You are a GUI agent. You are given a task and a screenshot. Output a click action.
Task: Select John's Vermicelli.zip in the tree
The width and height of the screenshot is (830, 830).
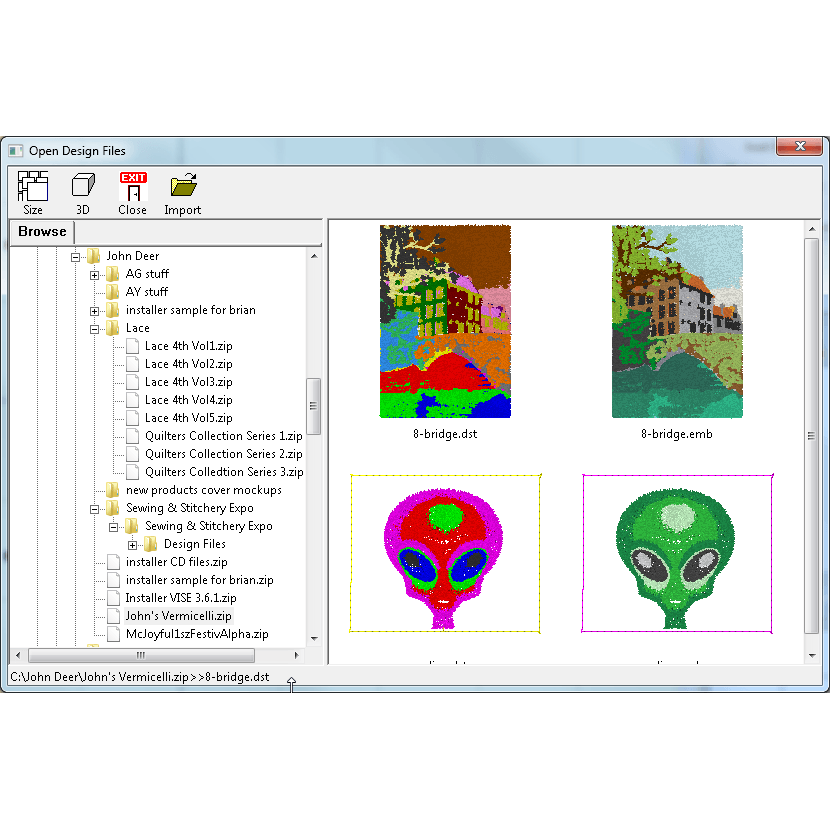click(x=177, y=616)
